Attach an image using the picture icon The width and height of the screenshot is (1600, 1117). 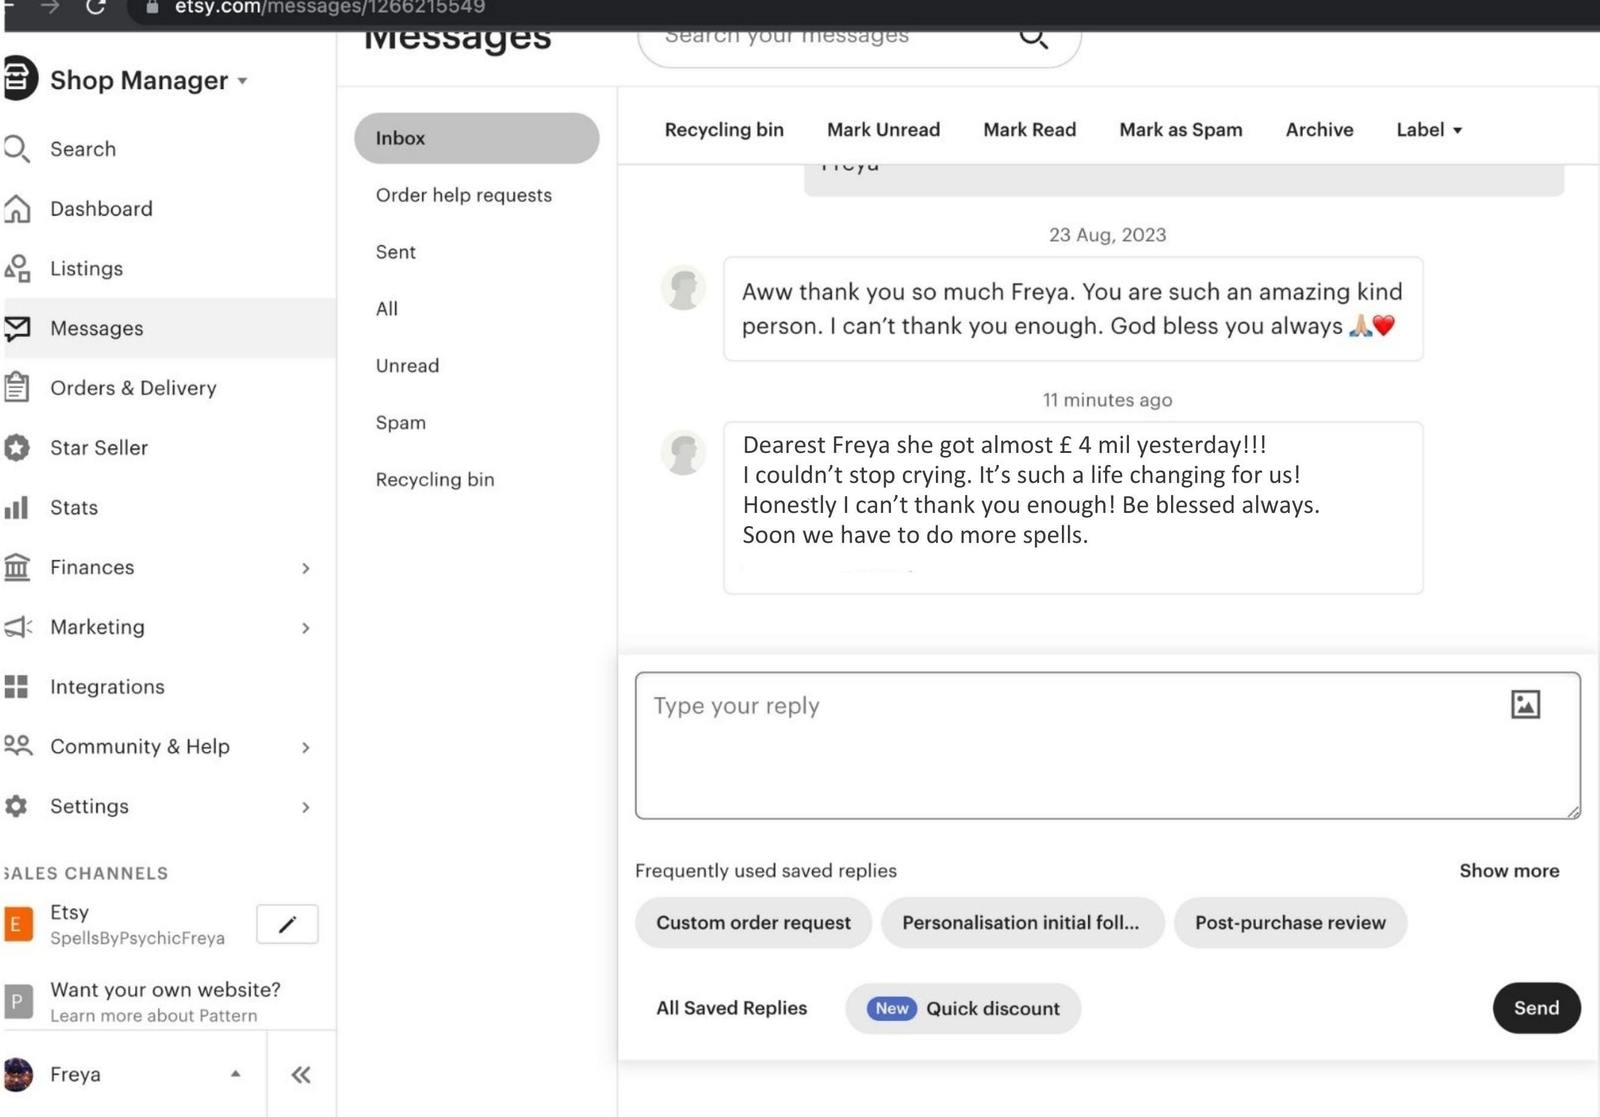[x=1524, y=705]
